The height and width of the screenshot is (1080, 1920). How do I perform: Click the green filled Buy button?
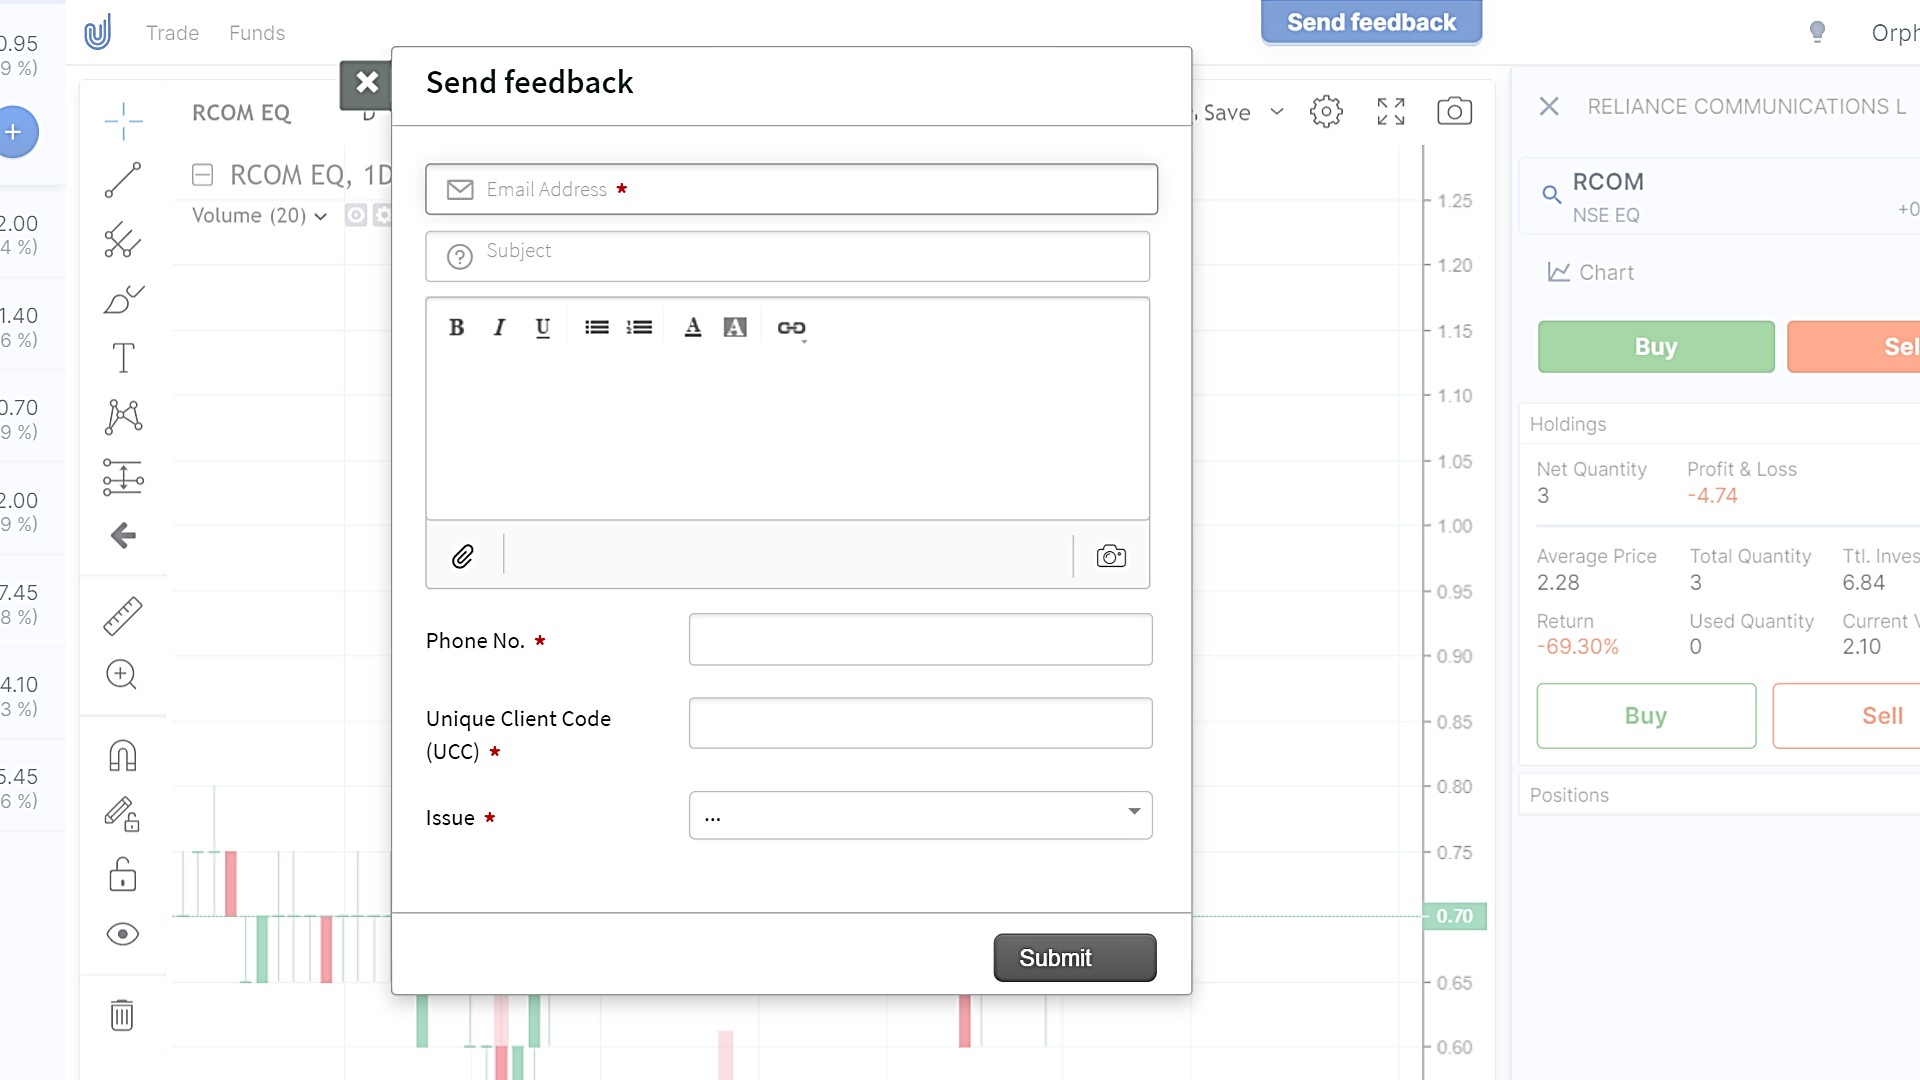click(x=1656, y=347)
